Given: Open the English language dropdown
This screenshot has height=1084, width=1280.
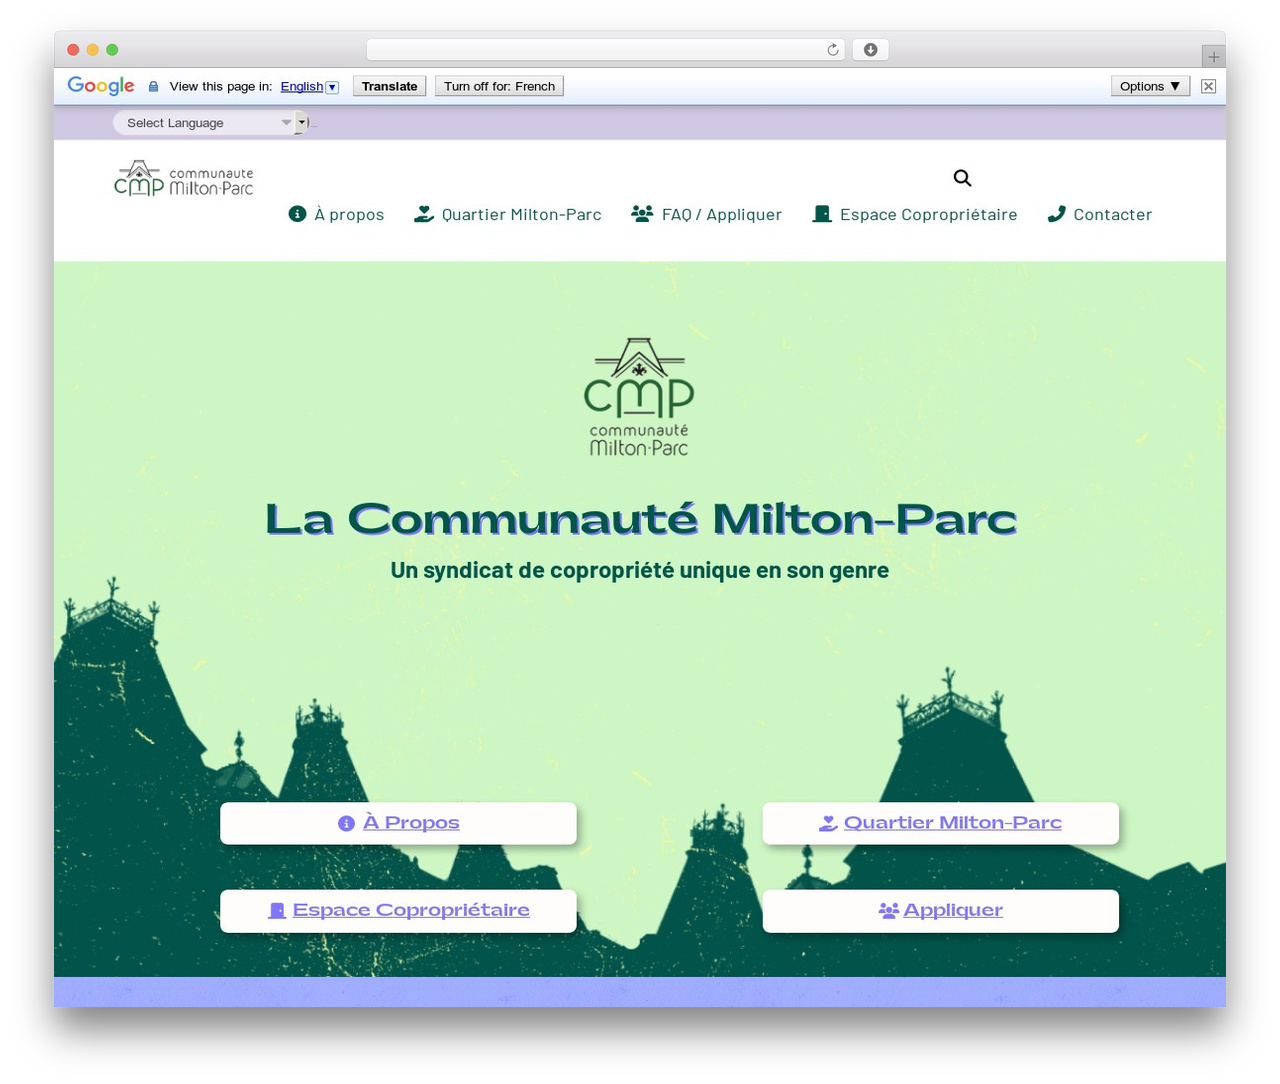Looking at the screenshot, I should [309, 87].
